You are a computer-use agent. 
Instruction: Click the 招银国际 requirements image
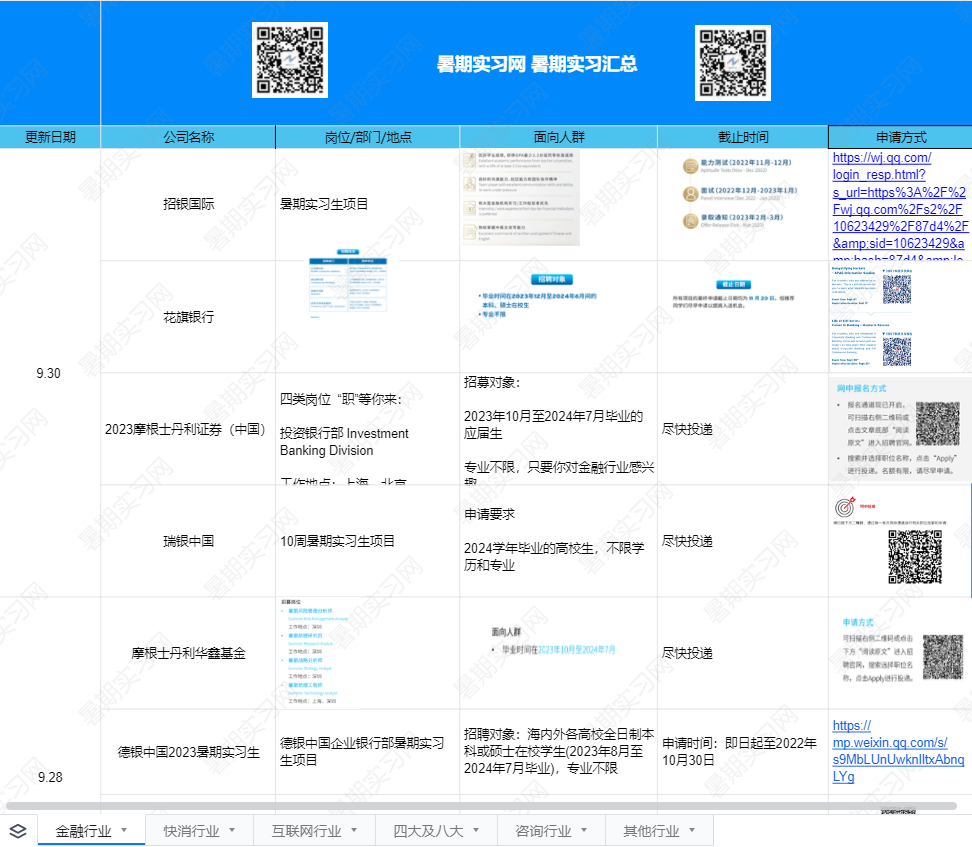[521, 197]
